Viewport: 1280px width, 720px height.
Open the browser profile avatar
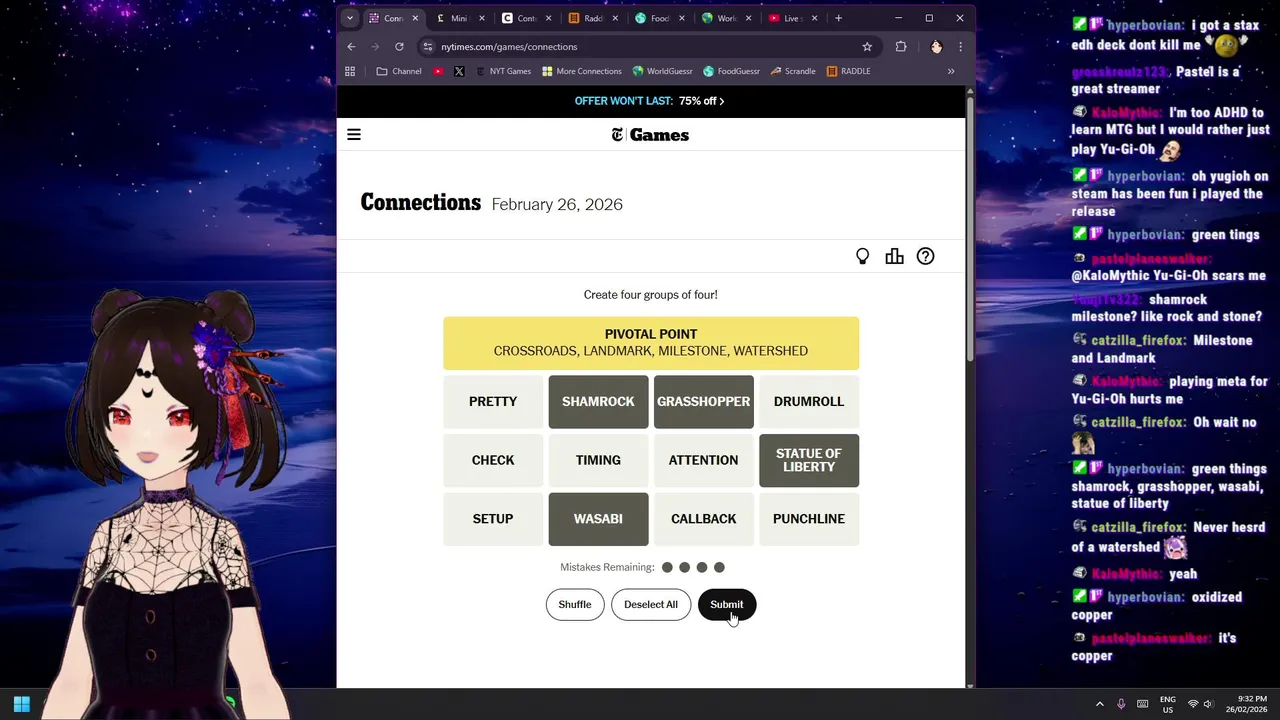point(936,46)
